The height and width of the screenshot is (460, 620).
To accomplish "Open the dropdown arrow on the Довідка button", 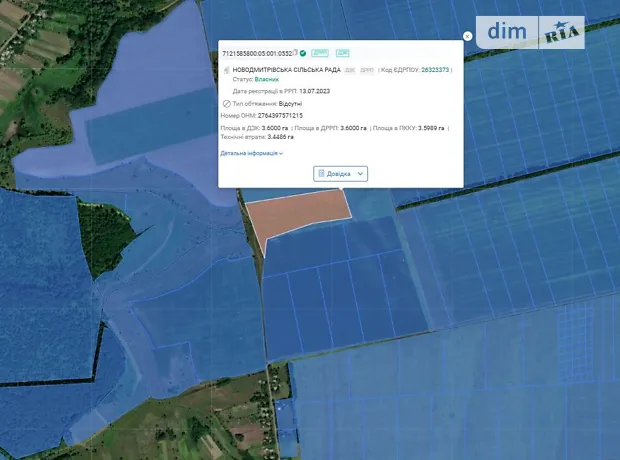I will click(361, 173).
